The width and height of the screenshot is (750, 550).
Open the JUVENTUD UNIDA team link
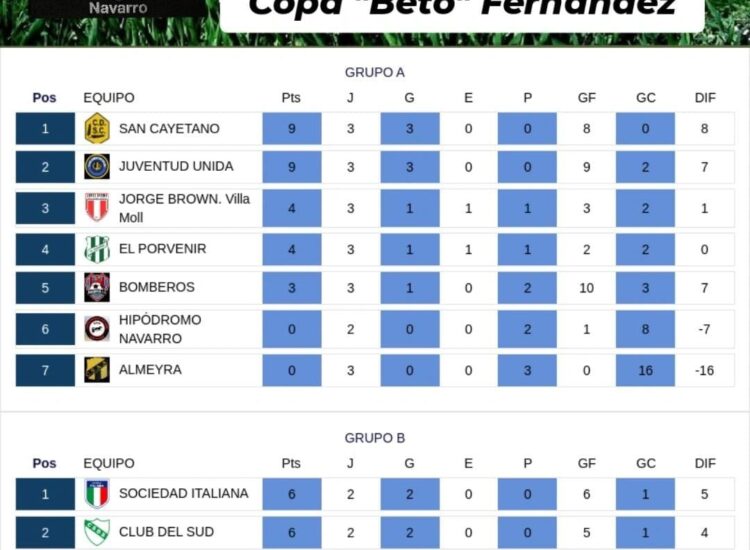point(176,166)
